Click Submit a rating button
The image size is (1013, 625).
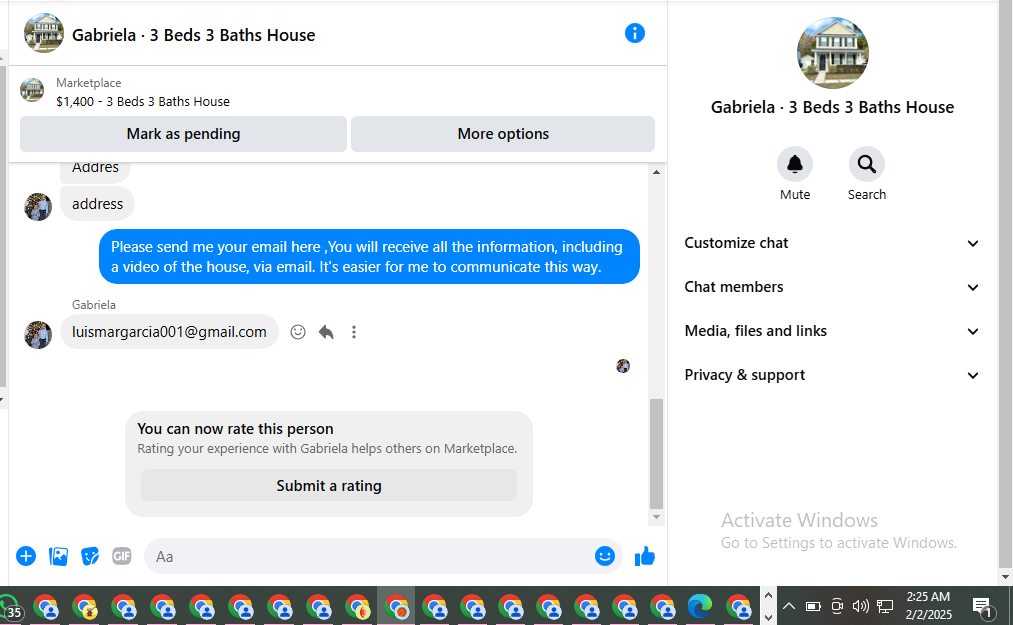point(329,485)
